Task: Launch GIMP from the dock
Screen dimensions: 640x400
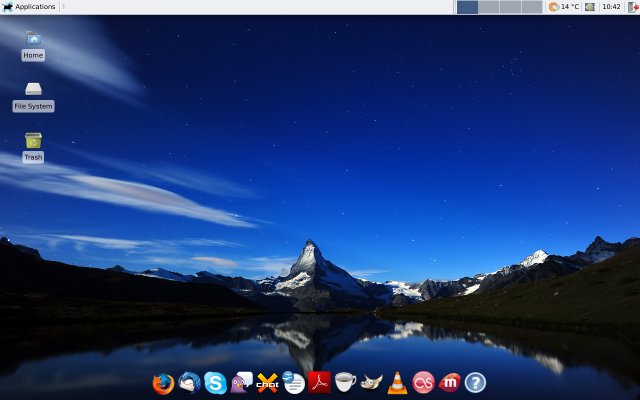Action: pos(371,382)
